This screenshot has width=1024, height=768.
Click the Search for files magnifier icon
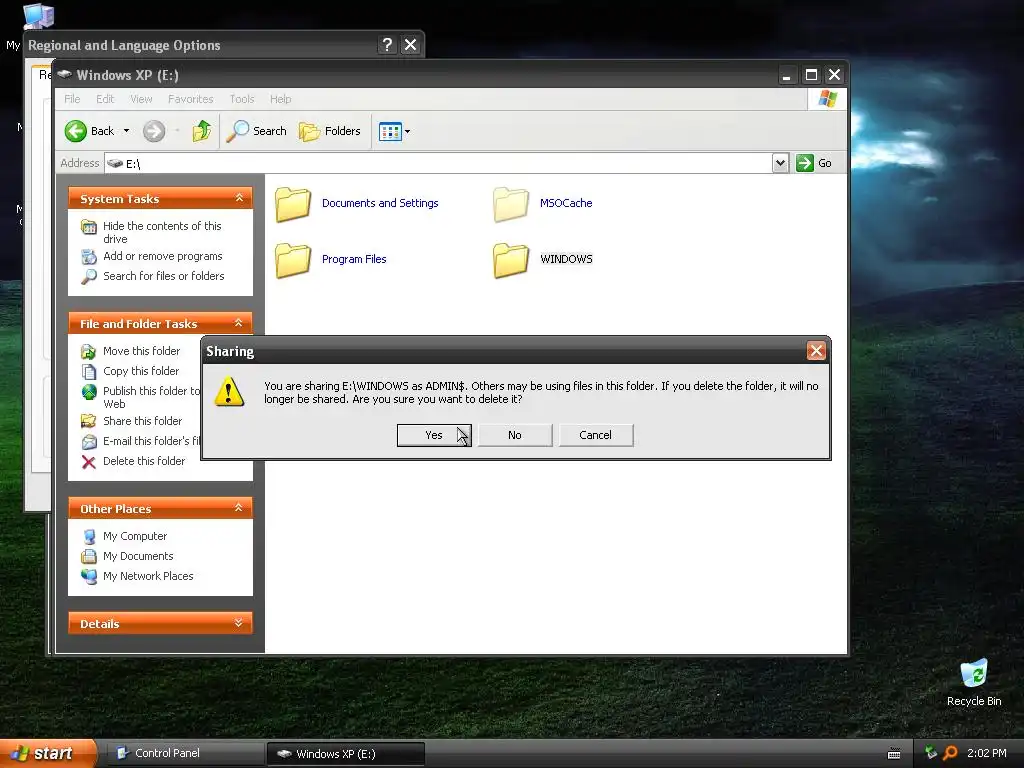click(x=89, y=277)
